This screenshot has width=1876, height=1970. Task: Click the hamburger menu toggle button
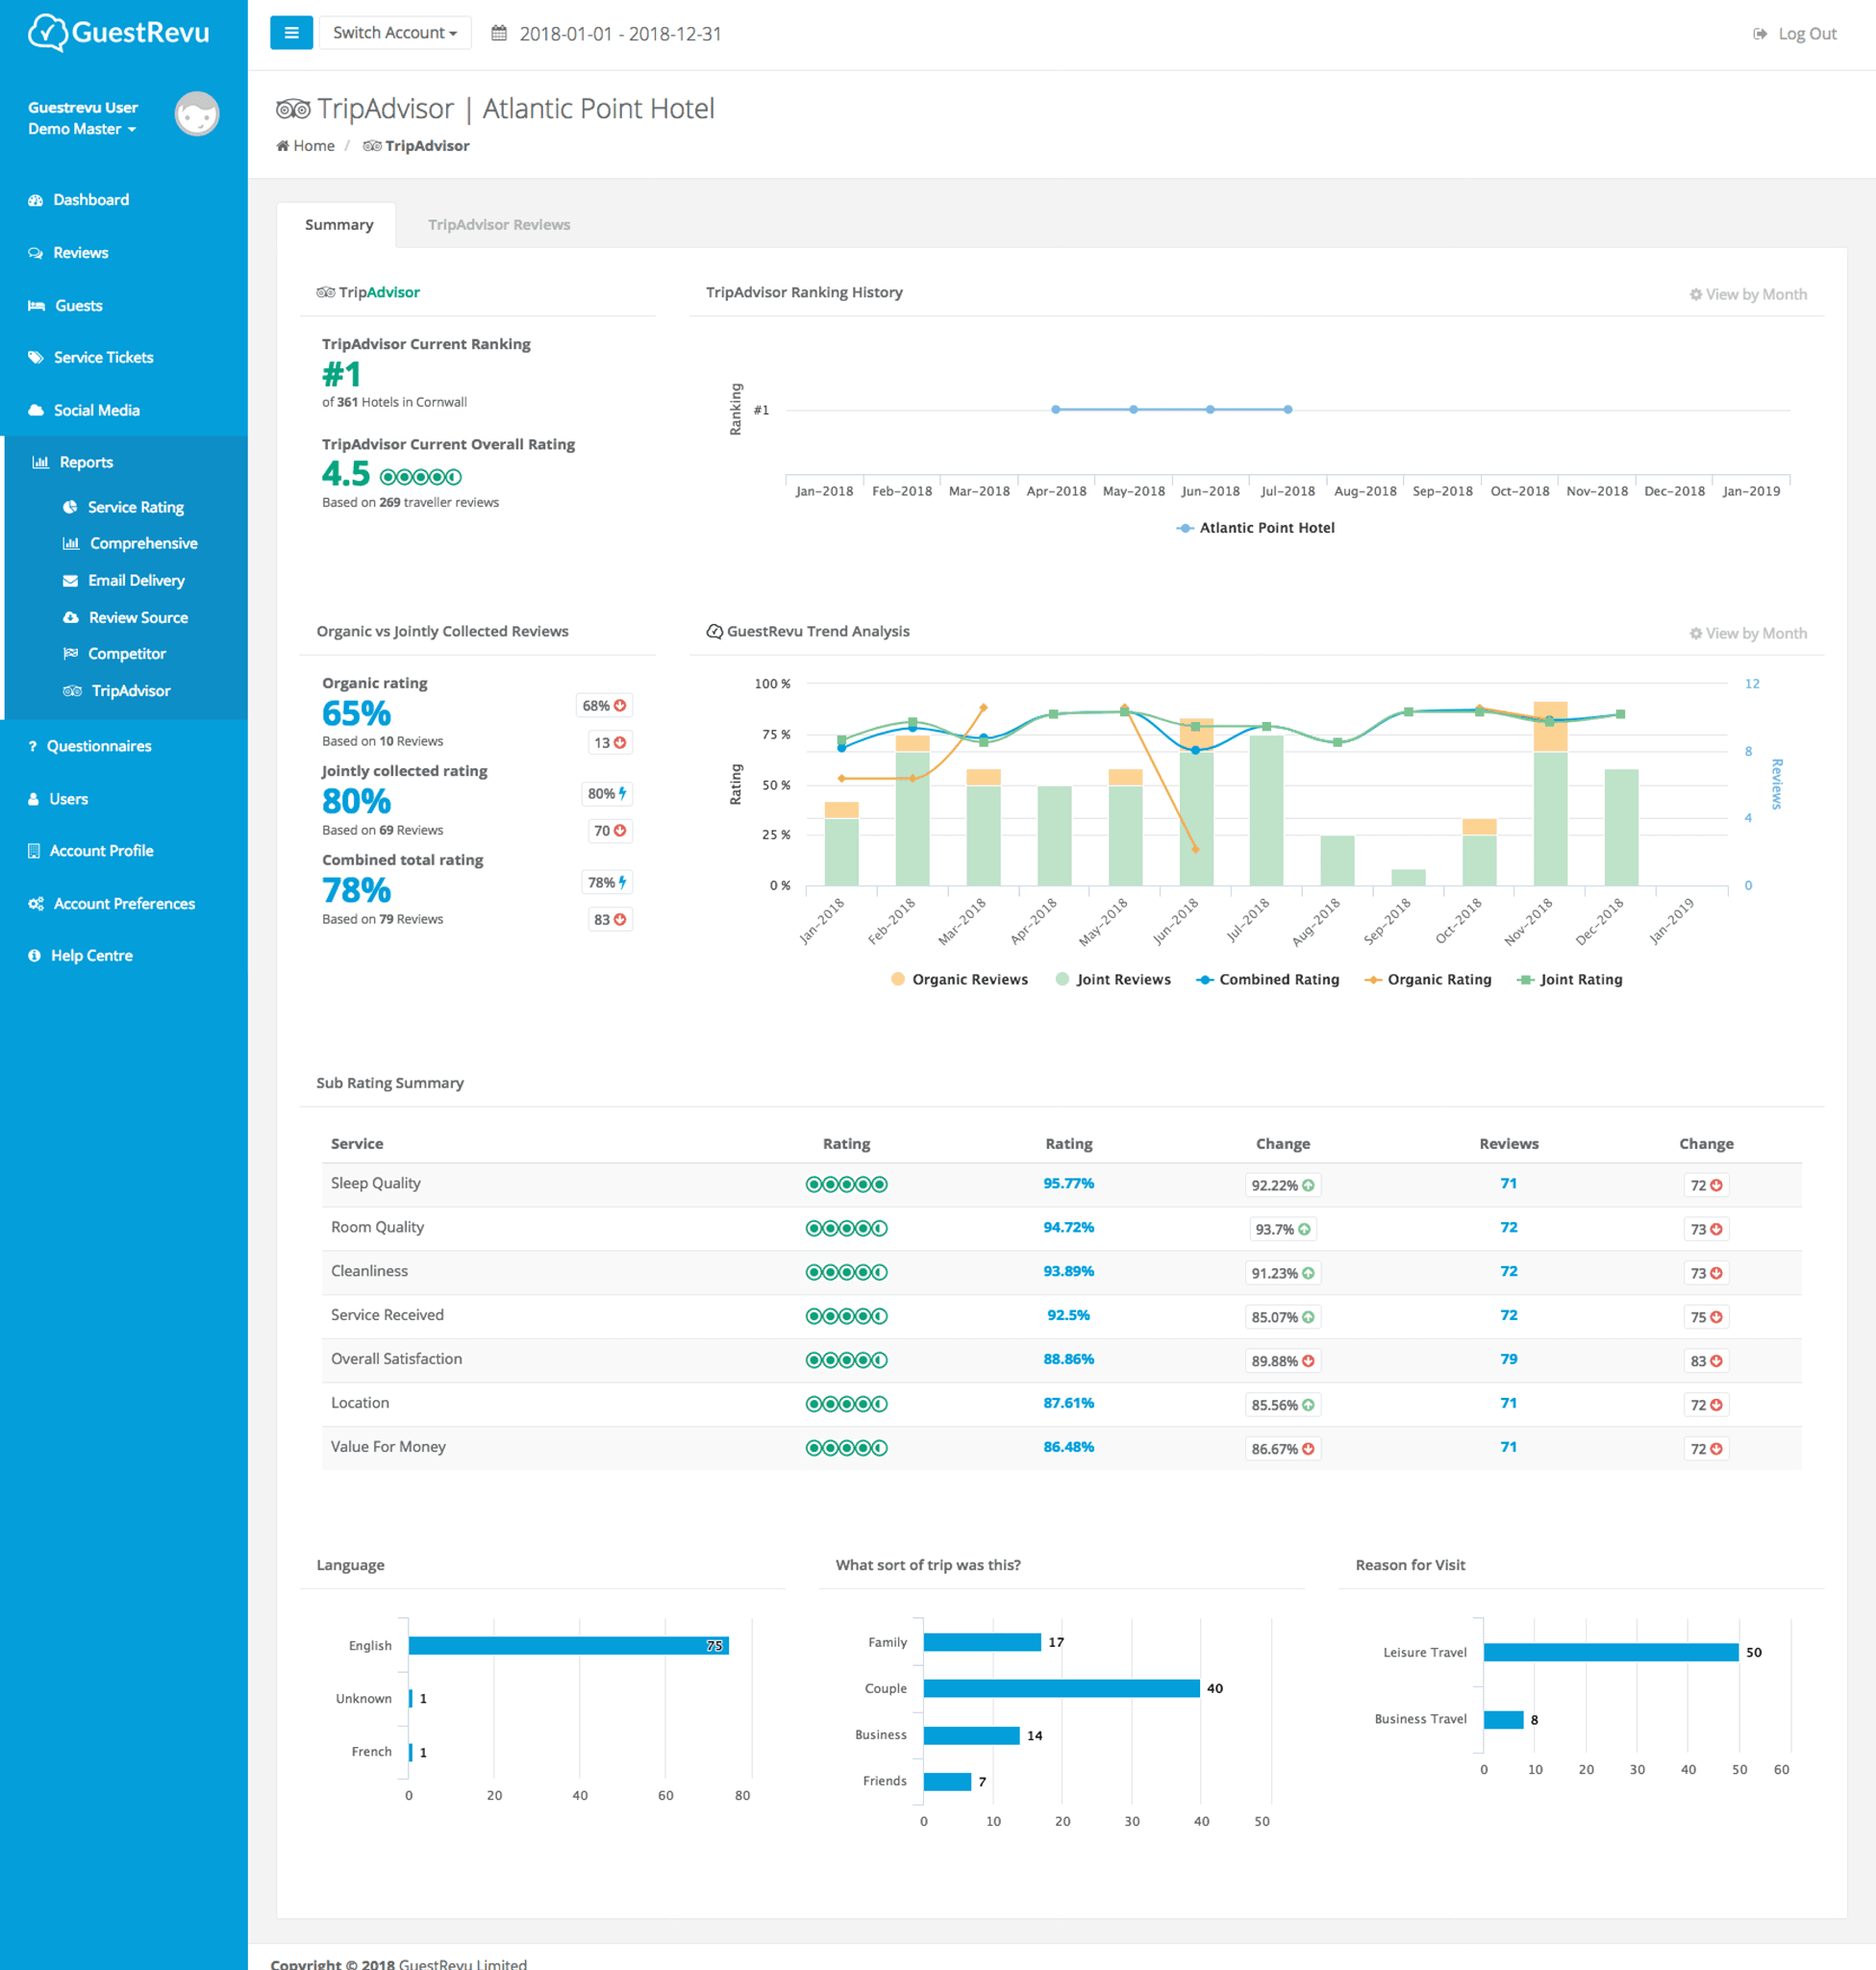(x=291, y=33)
